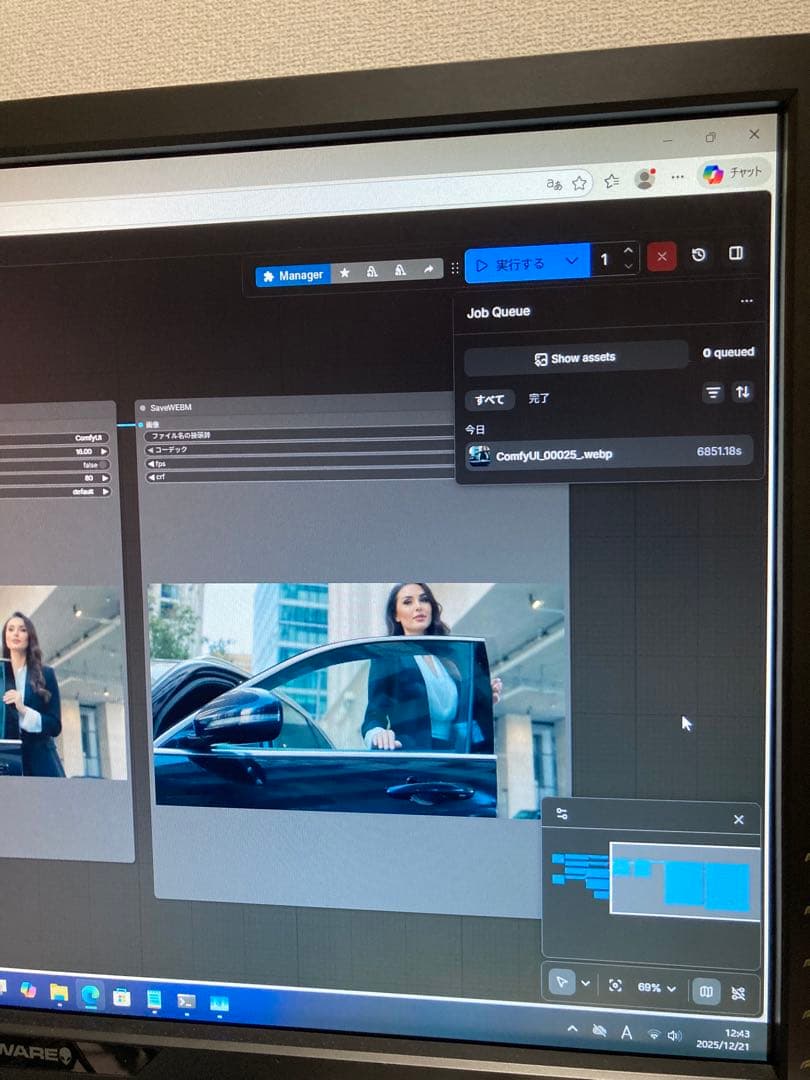Increase the batch count stepper

pos(628,251)
